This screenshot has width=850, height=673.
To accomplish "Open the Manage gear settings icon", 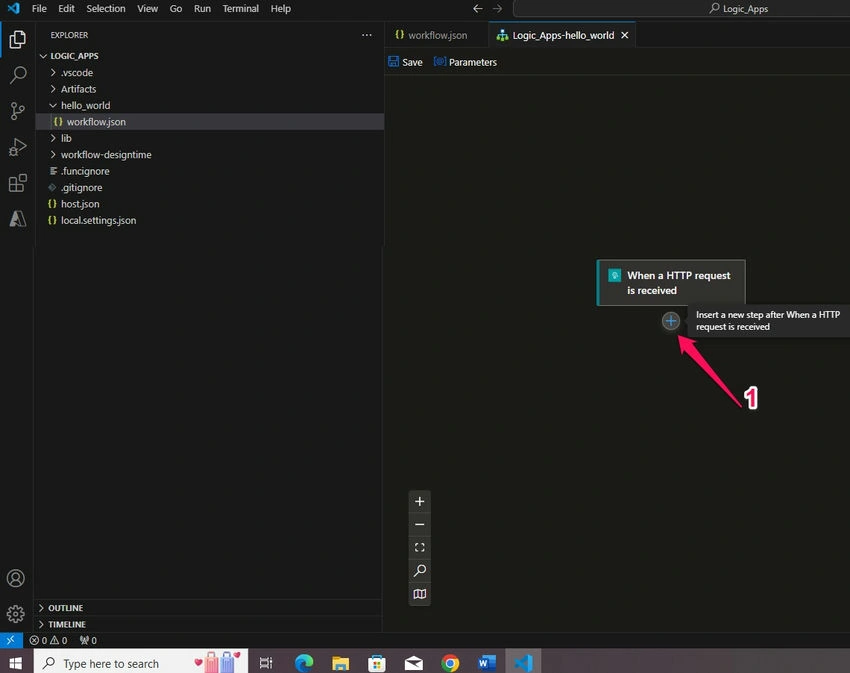I will [x=16, y=614].
